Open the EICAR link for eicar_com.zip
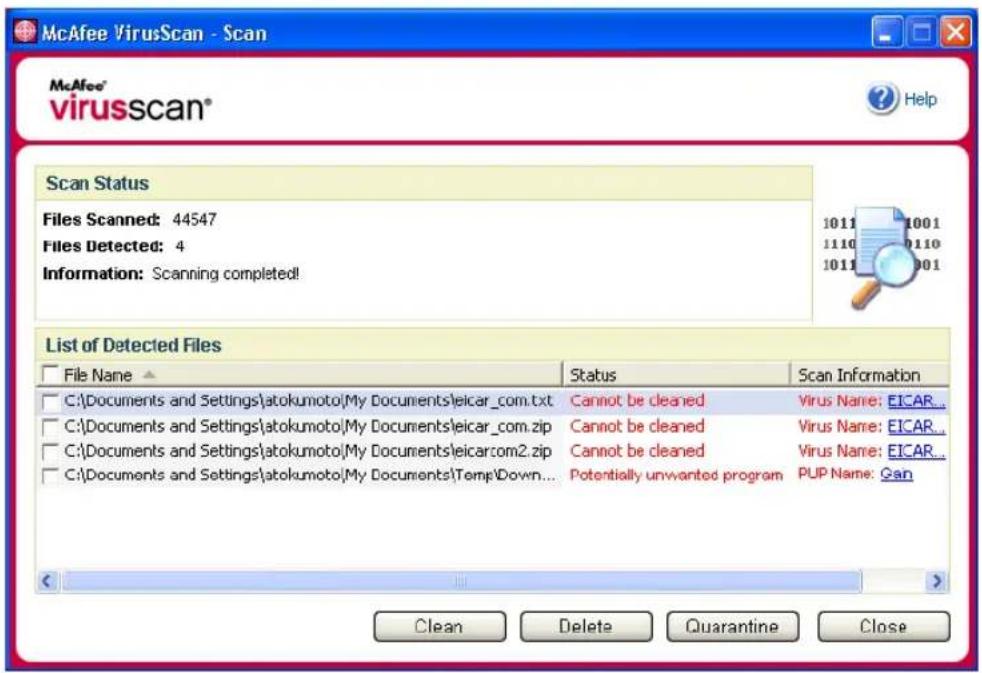 tap(916, 426)
